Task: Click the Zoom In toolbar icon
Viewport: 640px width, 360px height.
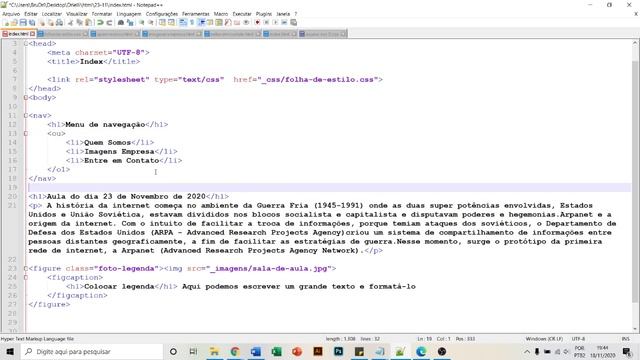Action: coord(142,22)
